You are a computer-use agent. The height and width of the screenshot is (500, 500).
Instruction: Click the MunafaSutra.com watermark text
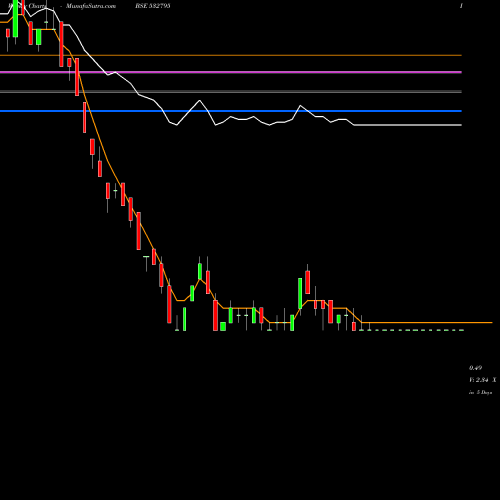pyautogui.click(x=91, y=6)
